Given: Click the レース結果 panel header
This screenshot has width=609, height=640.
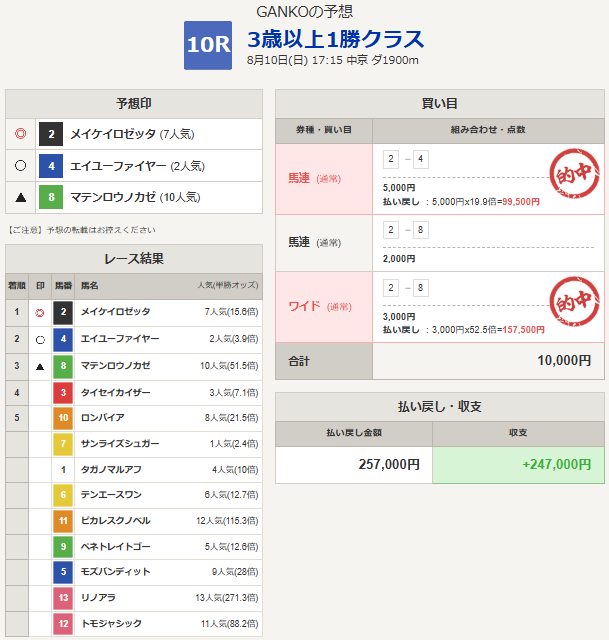Looking at the screenshot, I should pyautogui.click(x=134, y=259).
